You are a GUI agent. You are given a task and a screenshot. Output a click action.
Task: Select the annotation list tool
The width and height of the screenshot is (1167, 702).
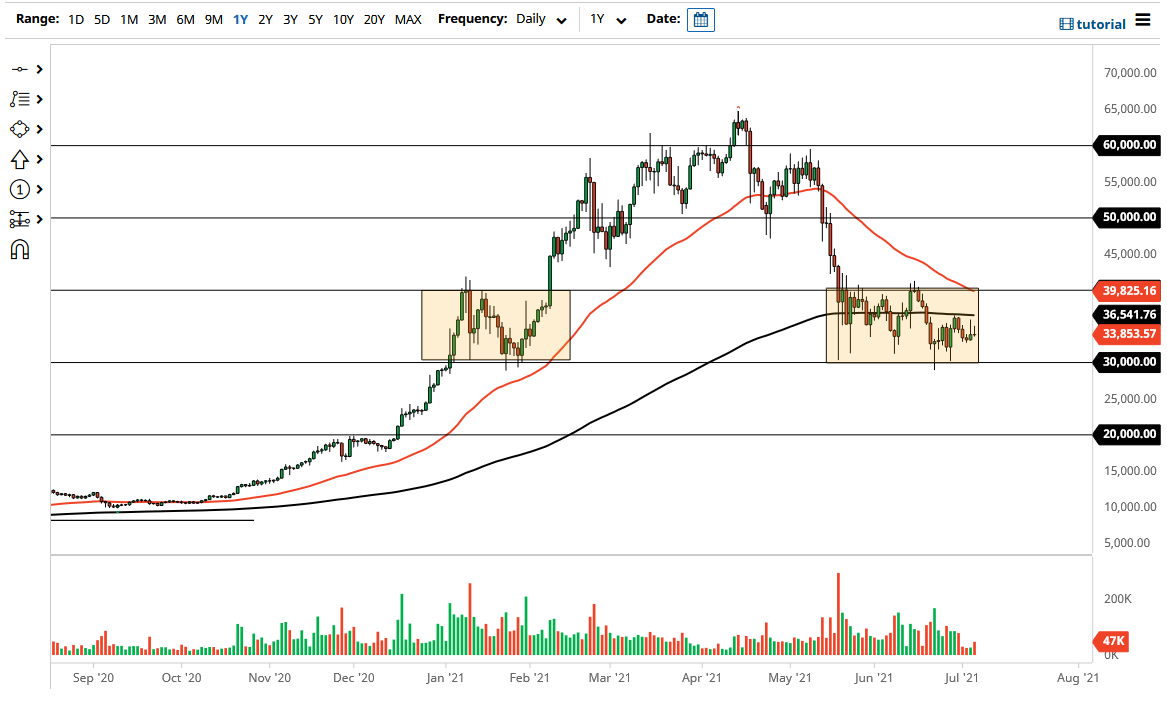click(x=20, y=99)
